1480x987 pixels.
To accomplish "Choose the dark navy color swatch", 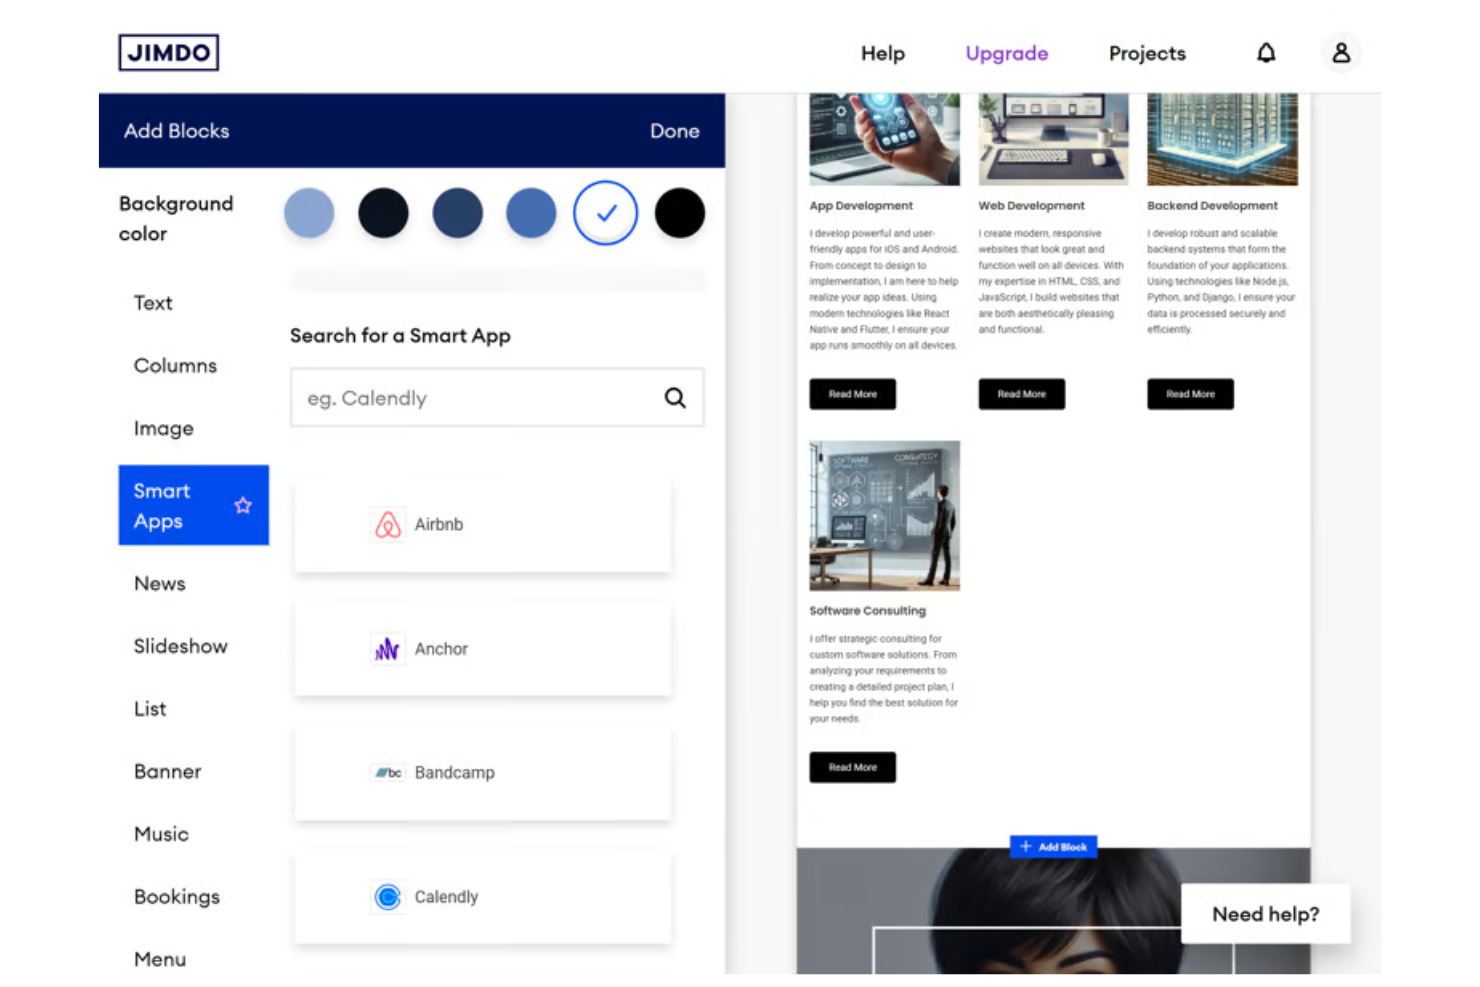I will point(457,213).
